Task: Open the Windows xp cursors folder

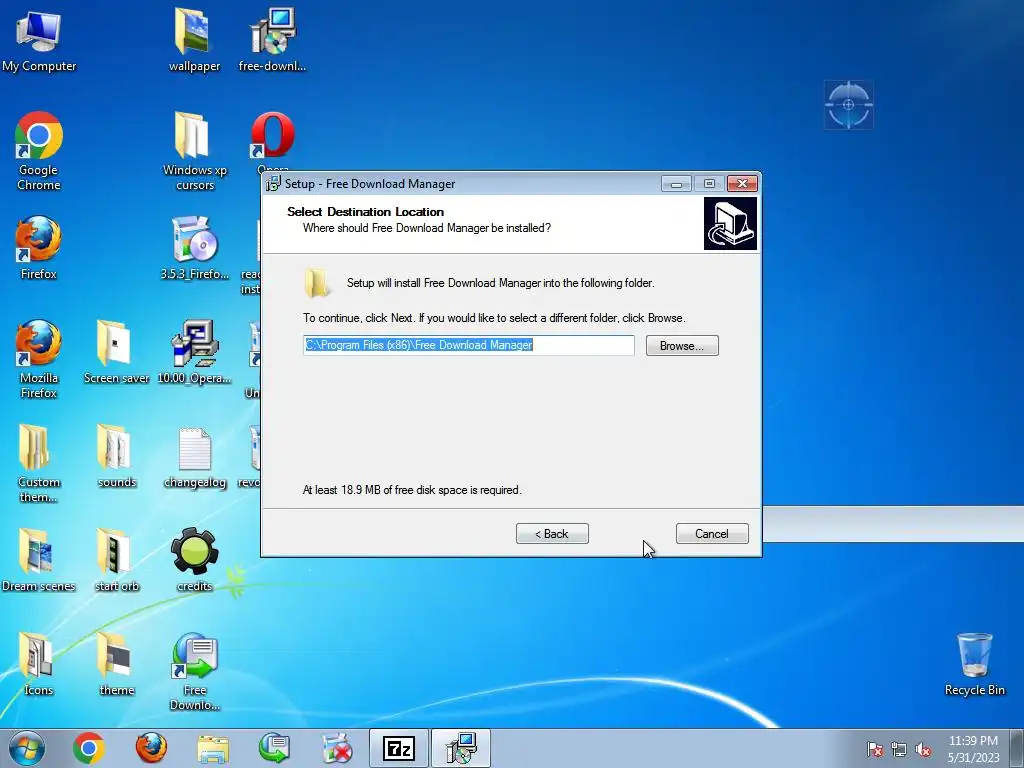Action: [x=195, y=152]
